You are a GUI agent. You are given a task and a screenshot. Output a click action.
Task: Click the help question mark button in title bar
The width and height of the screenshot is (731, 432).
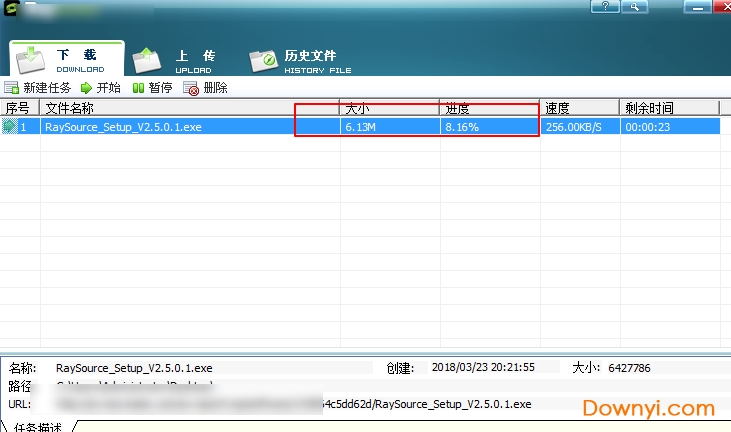point(605,7)
